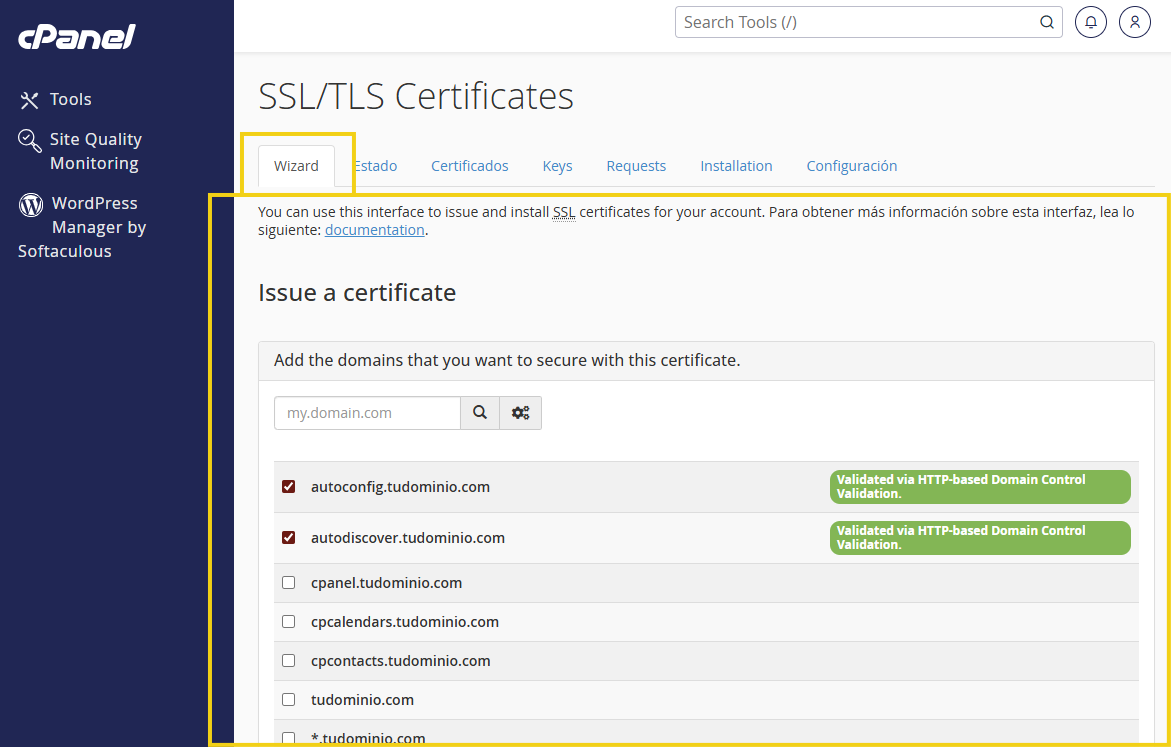Image resolution: width=1171 pixels, height=747 pixels.
Task: Click the SSL/TLS Certificates title
Action: tap(416, 96)
